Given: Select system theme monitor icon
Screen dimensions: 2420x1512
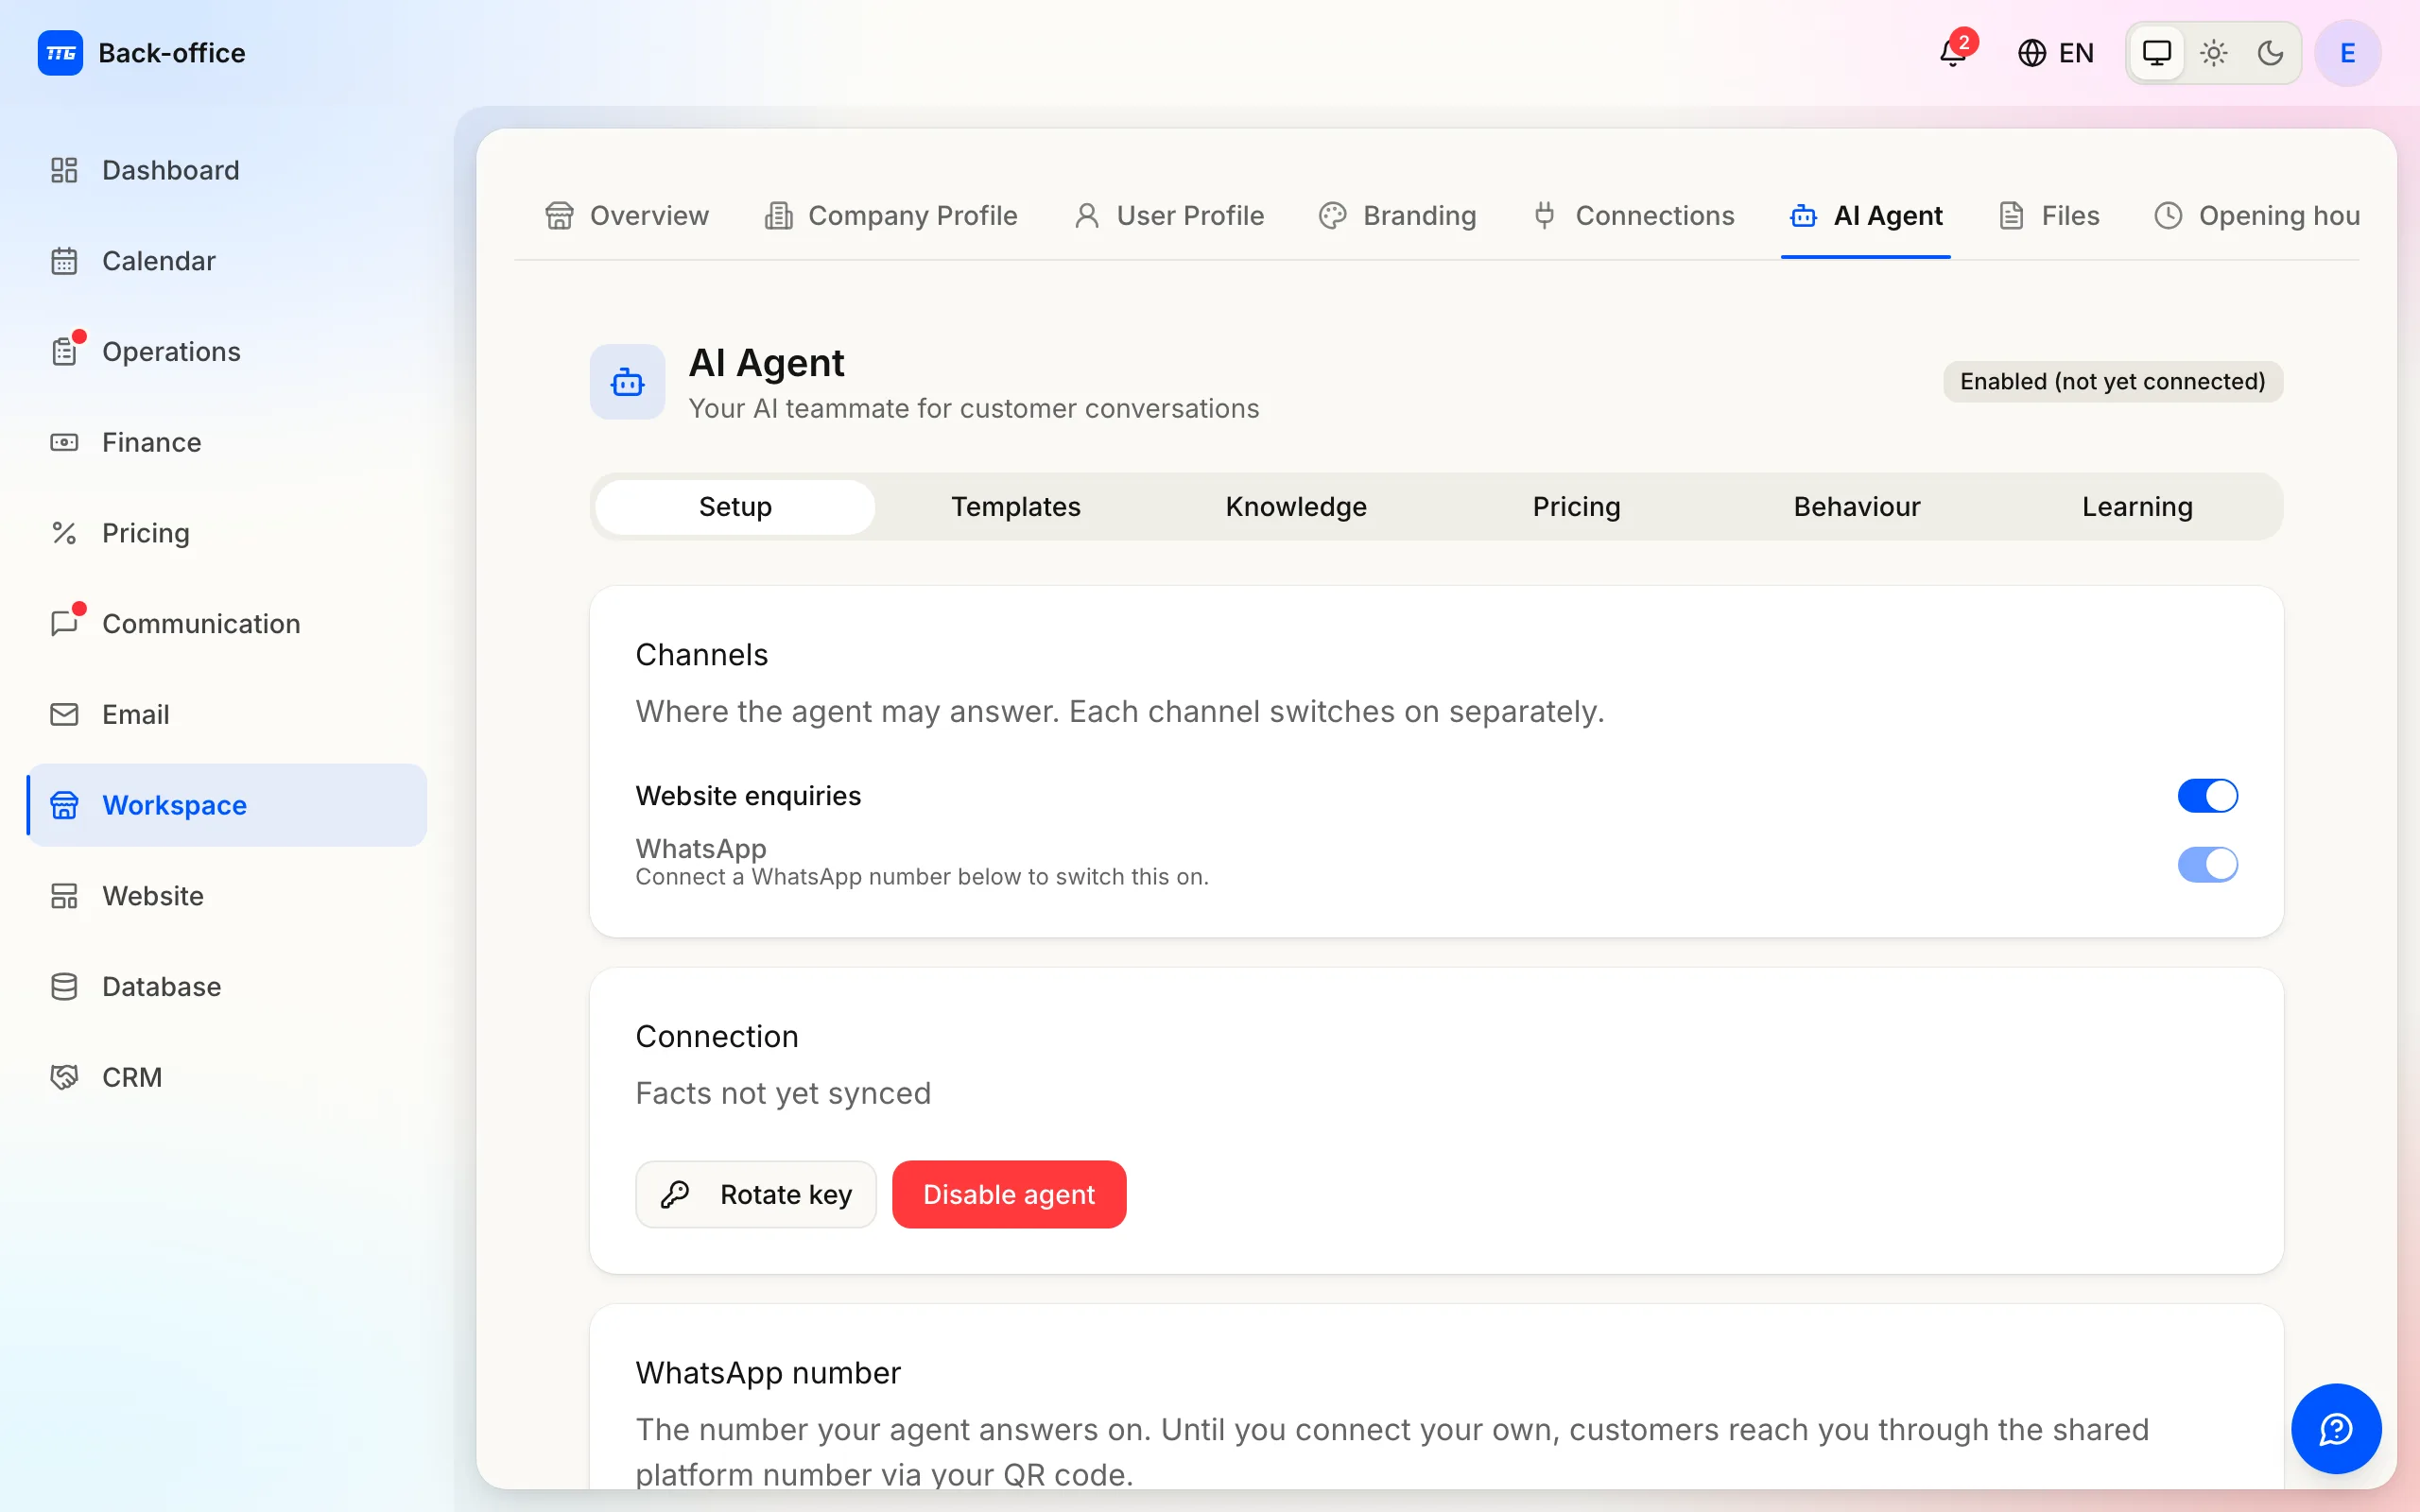Looking at the screenshot, I should pos(2157,53).
